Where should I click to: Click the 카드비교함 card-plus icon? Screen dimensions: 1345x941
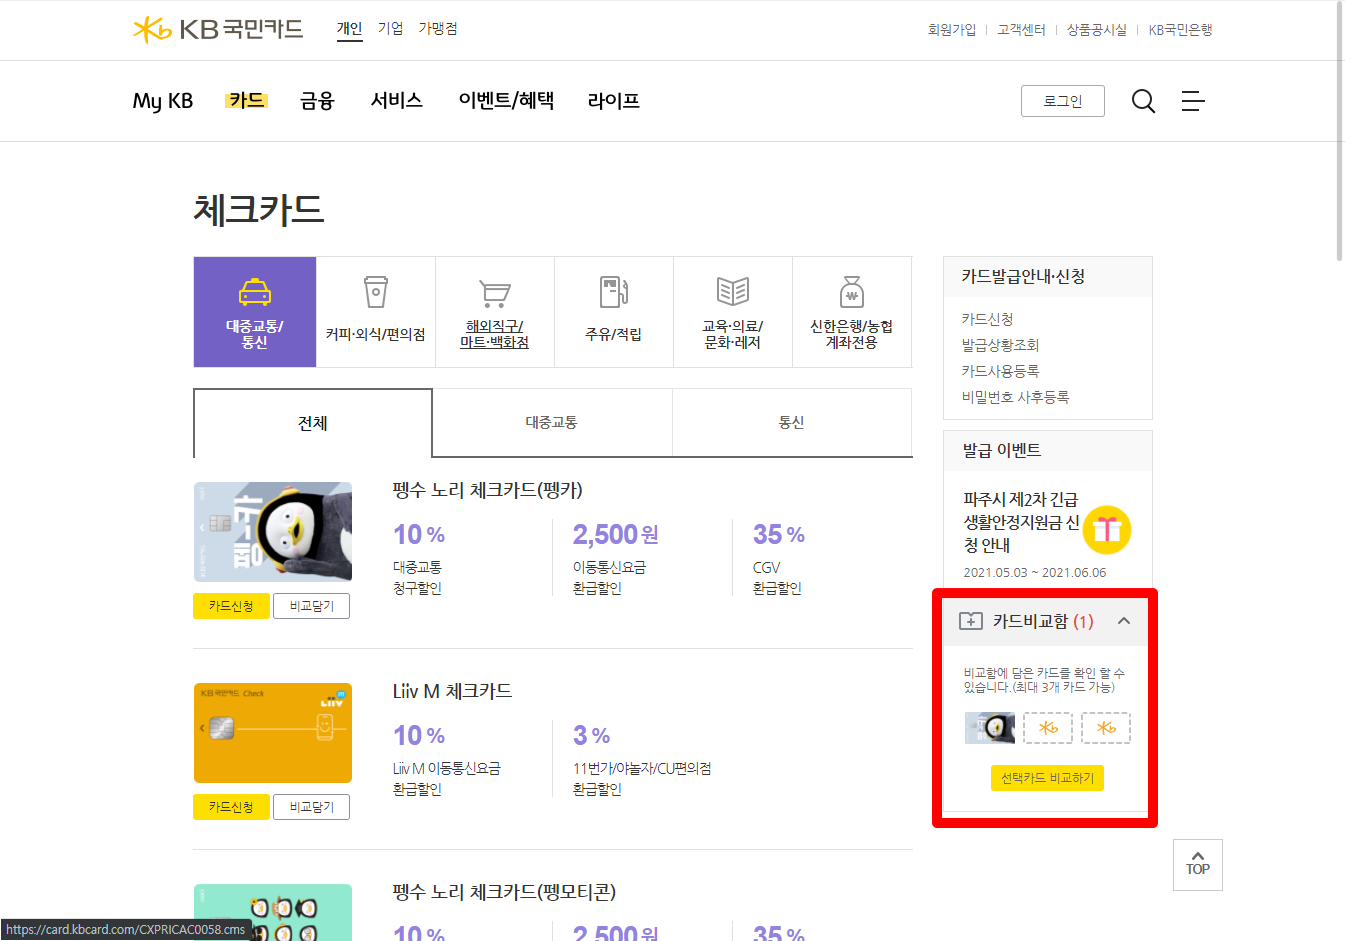pyautogui.click(x=970, y=621)
